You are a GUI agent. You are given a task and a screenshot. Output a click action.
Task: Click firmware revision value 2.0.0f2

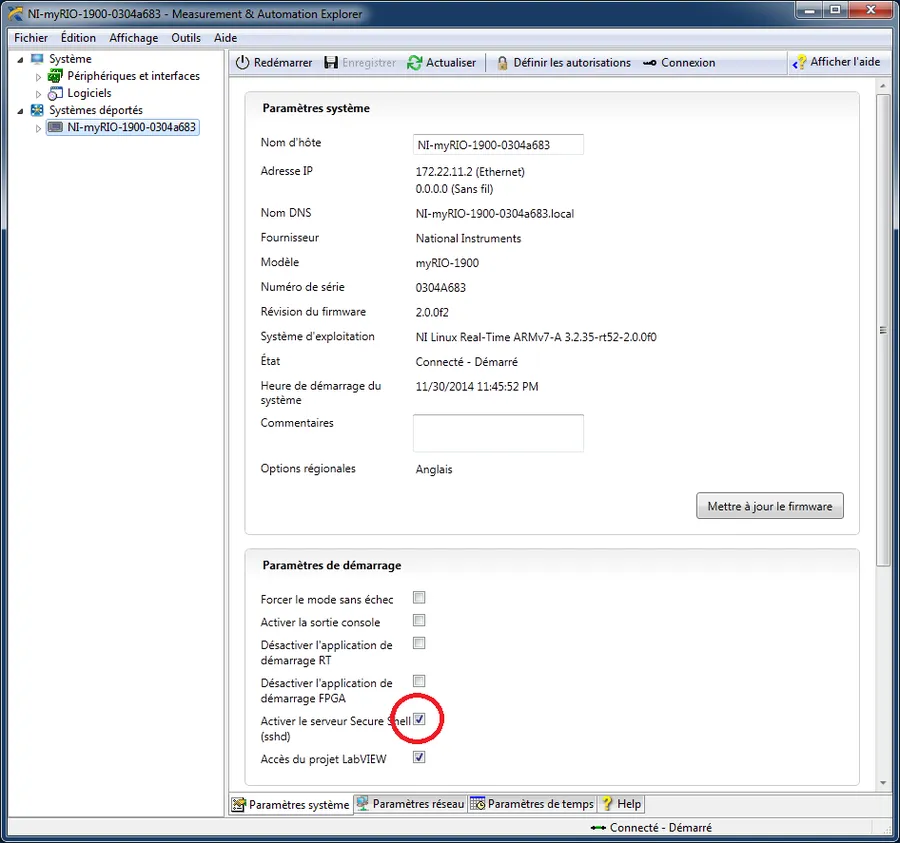point(432,312)
